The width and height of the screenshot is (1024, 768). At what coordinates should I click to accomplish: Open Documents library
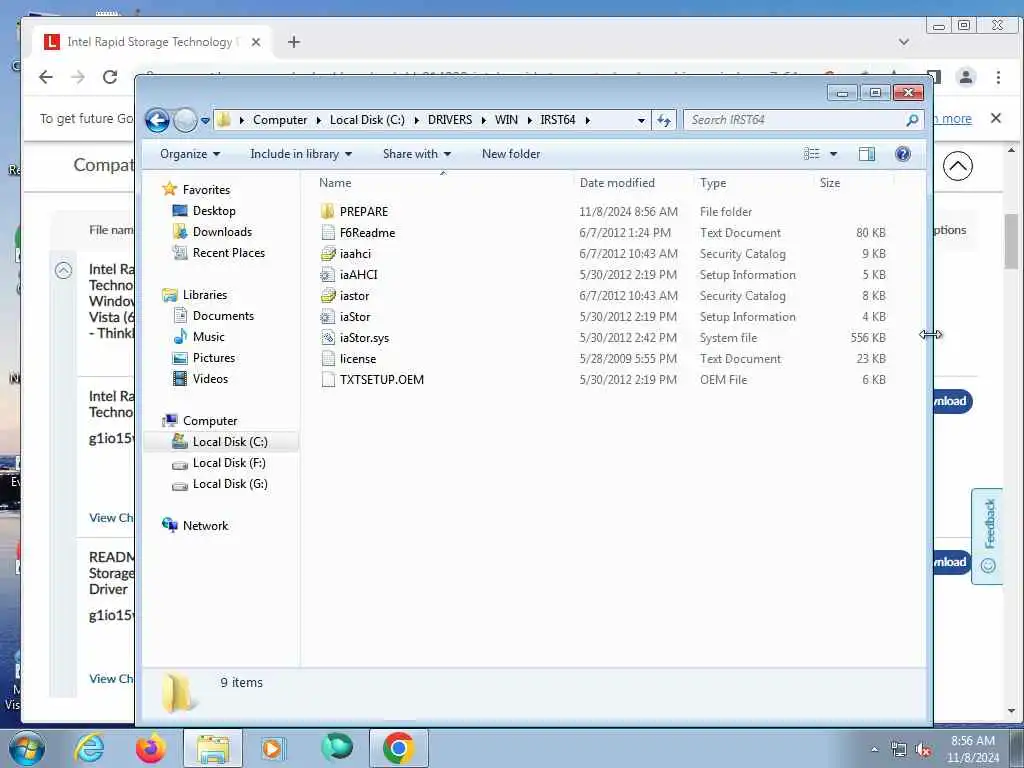coord(223,315)
